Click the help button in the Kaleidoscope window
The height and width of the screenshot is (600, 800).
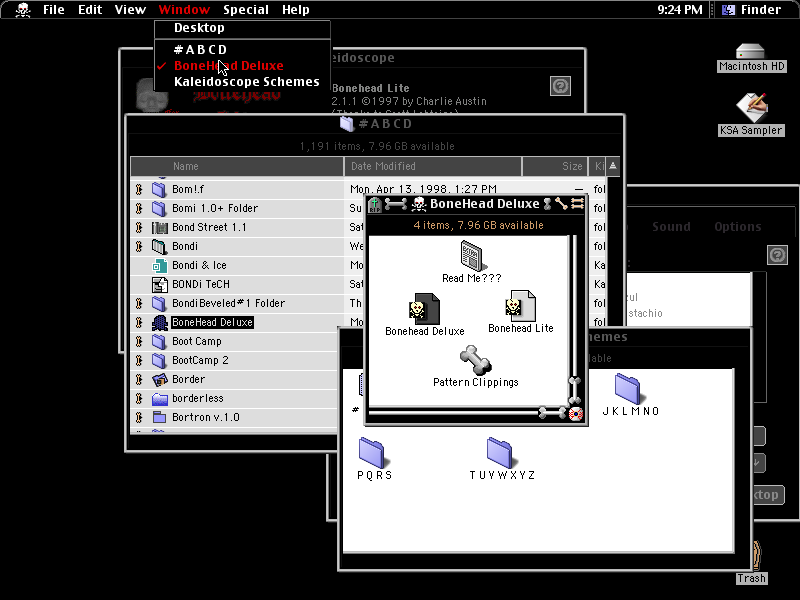pos(560,86)
